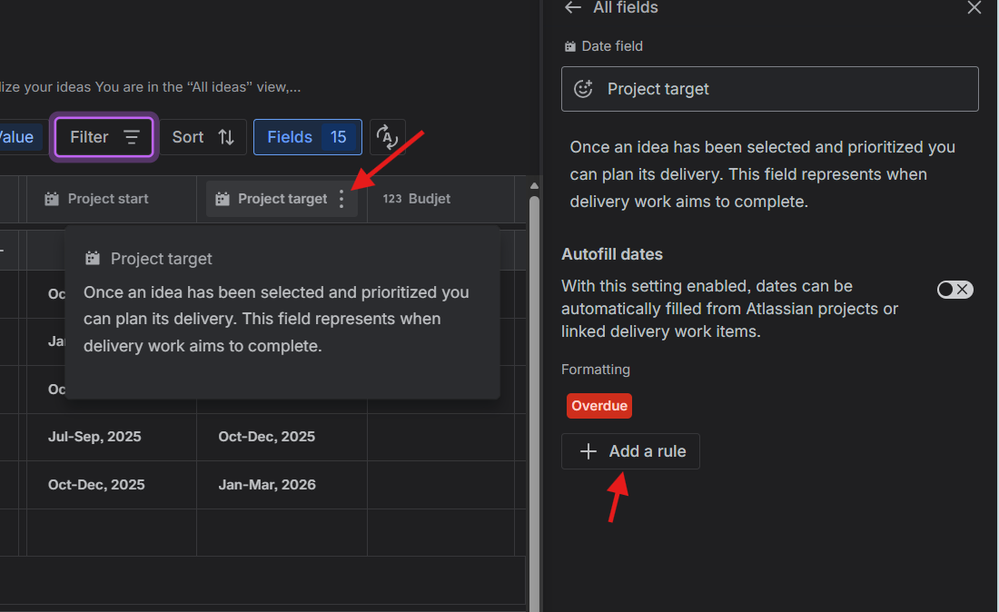999x612 pixels.
Task: Click the Oct-Dec, 2025 Project start cell
Action: coord(111,485)
